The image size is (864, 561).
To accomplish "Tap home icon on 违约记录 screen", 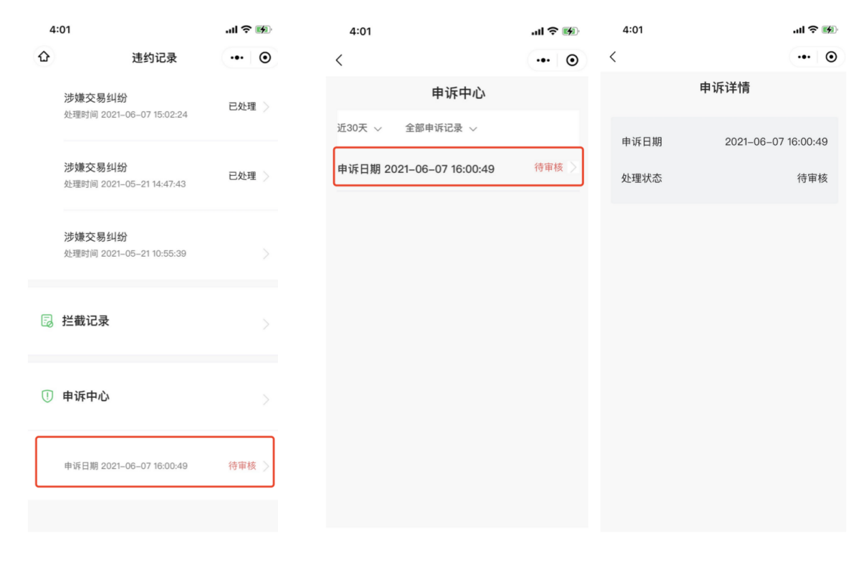I will pyautogui.click(x=44, y=56).
